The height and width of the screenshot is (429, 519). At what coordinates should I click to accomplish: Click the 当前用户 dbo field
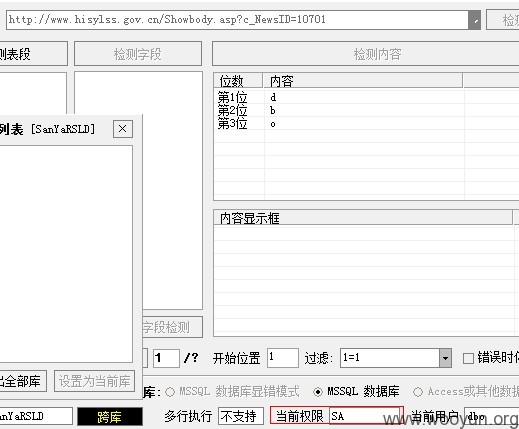point(492,417)
